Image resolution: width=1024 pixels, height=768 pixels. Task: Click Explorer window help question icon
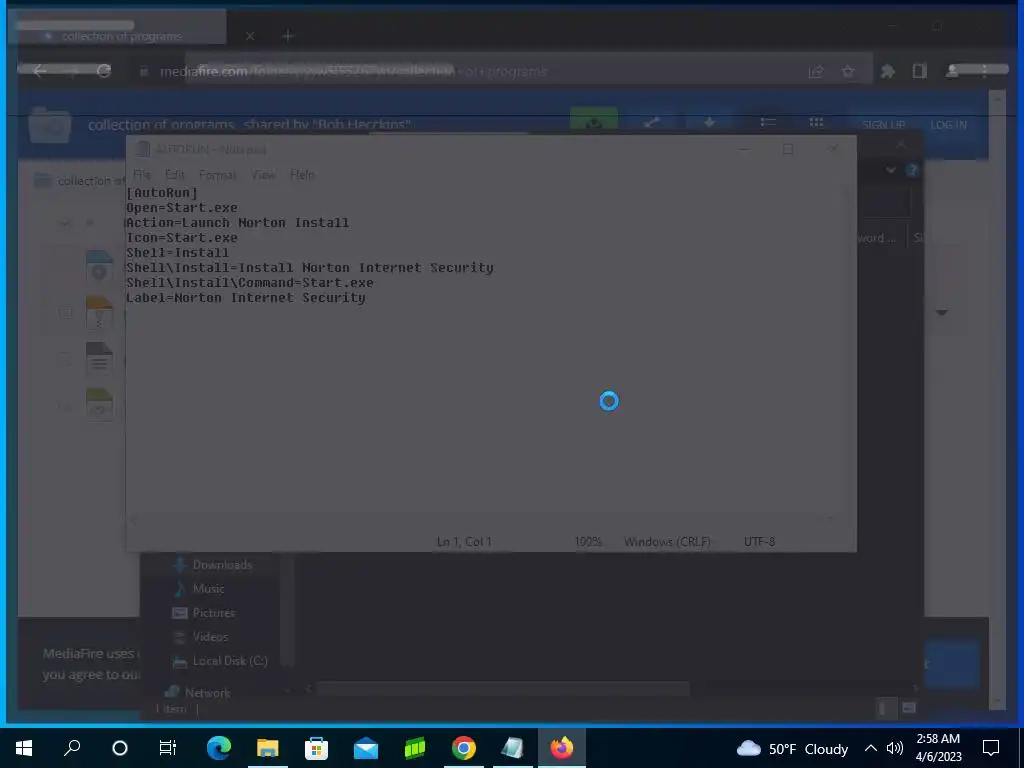click(912, 170)
